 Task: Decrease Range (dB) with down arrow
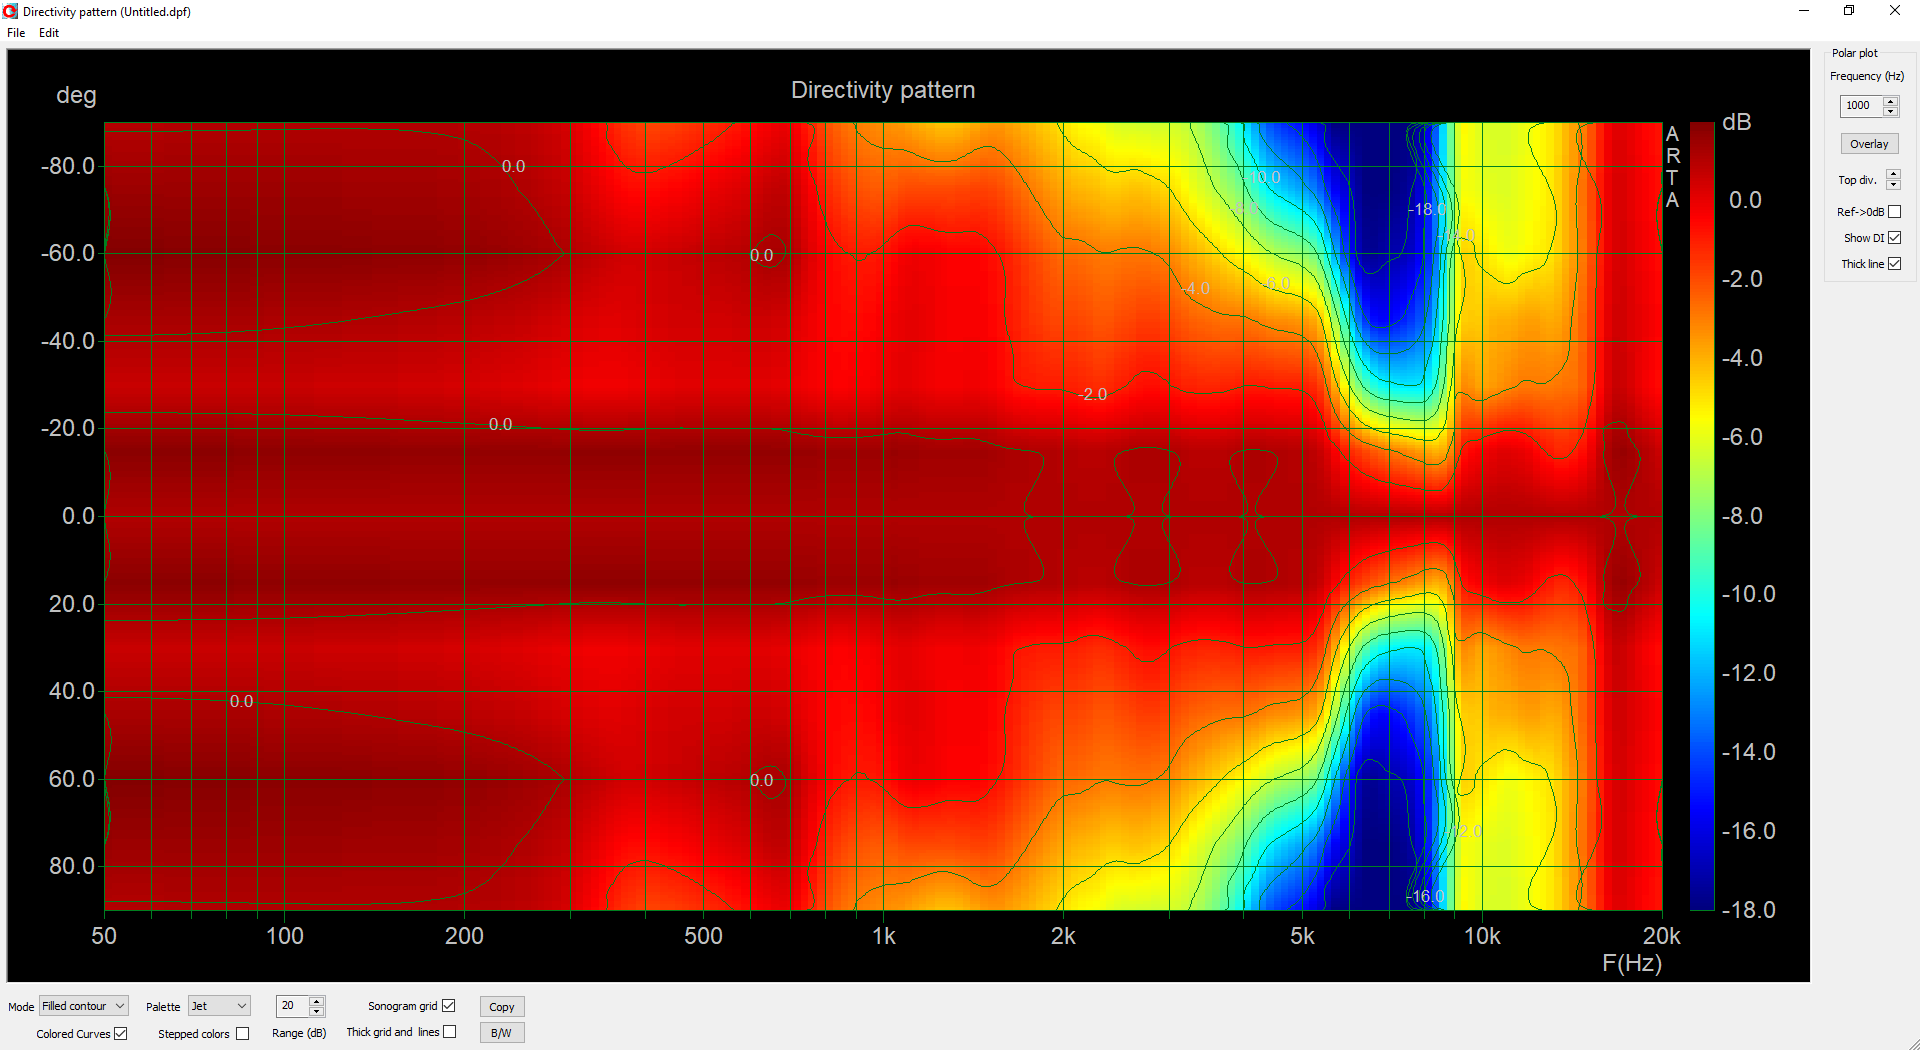tap(317, 1011)
